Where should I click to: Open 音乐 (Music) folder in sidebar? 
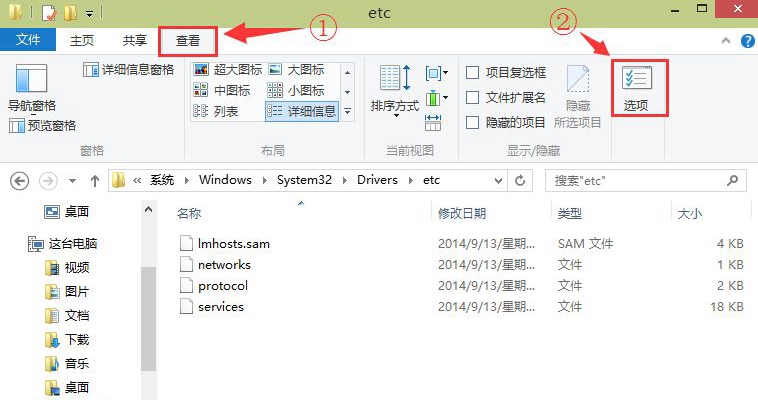point(67,364)
